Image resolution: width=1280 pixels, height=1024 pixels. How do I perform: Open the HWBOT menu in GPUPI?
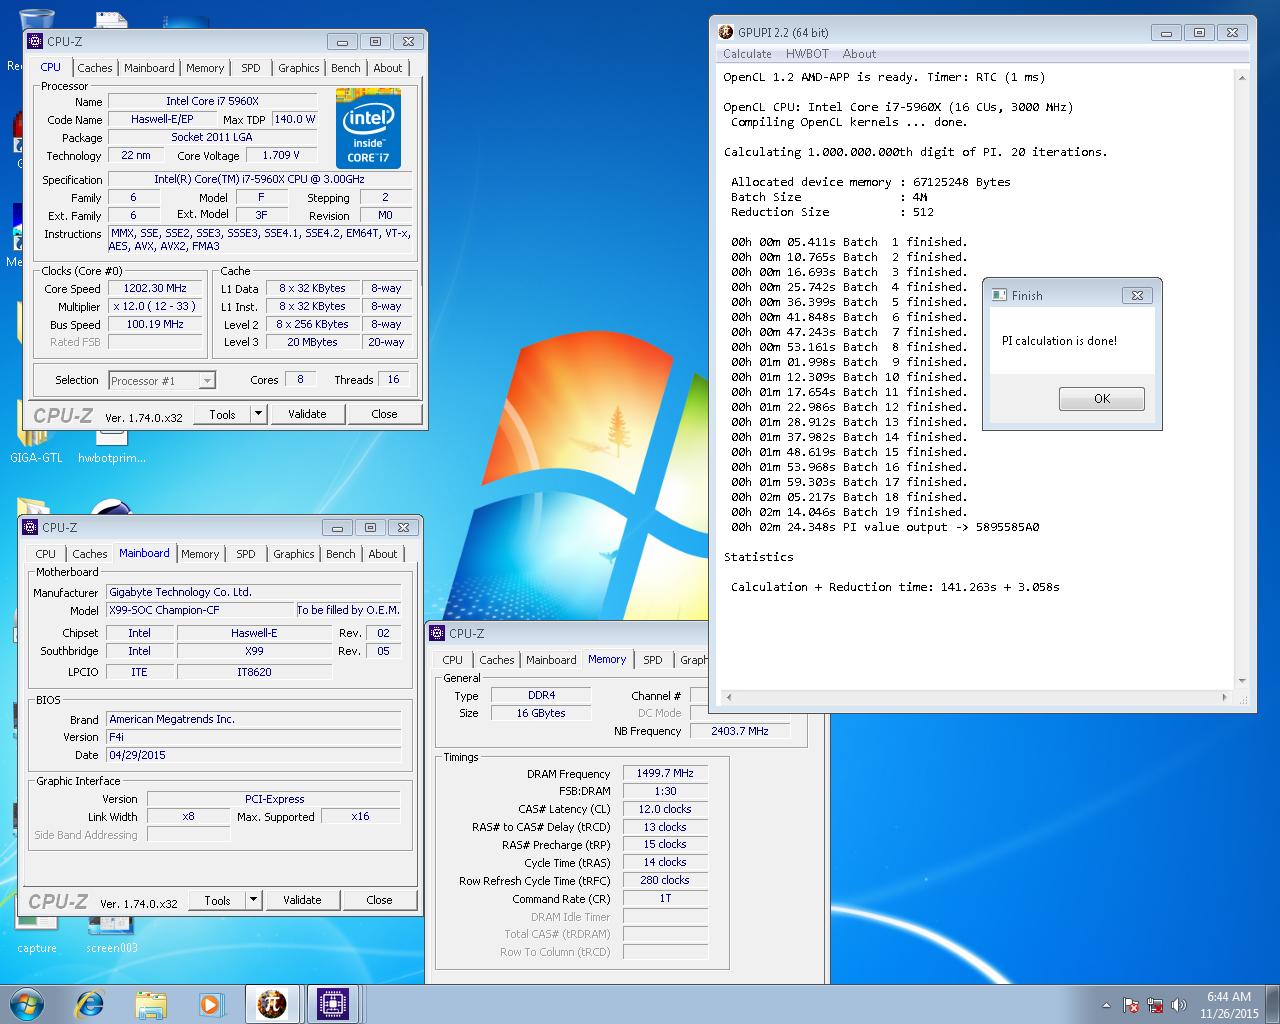pos(806,54)
